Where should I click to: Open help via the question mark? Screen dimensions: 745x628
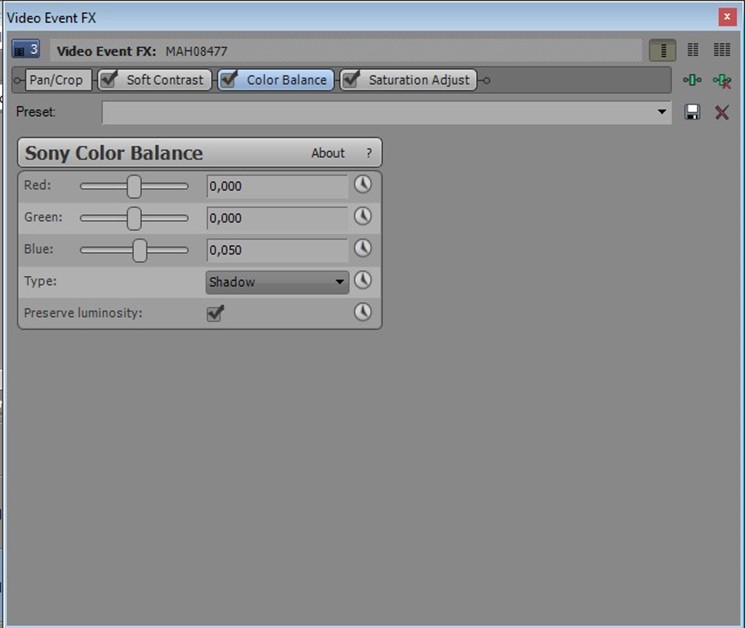tap(369, 153)
